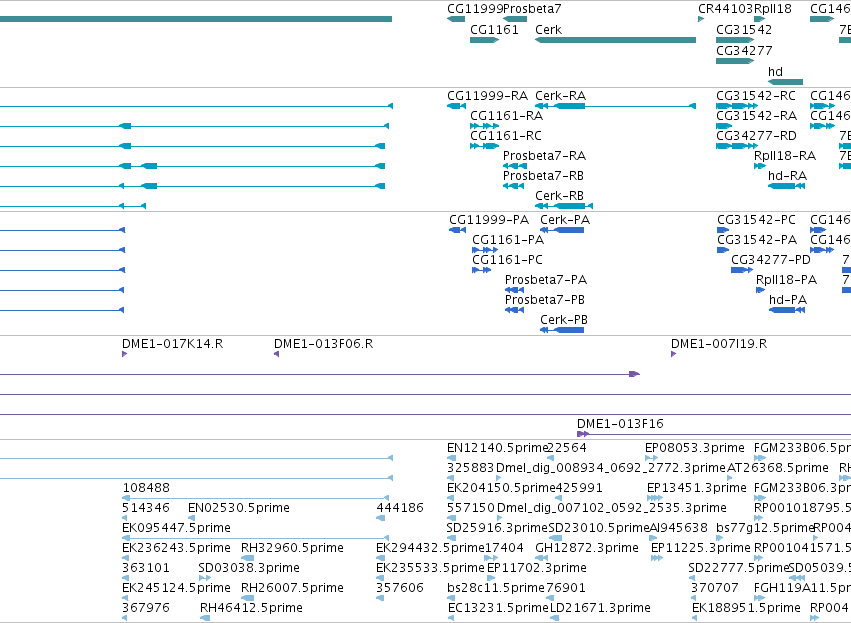The width and height of the screenshot is (851, 623).
Task: Select the AI945638 EST
Action: pyautogui.click(x=653, y=538)
